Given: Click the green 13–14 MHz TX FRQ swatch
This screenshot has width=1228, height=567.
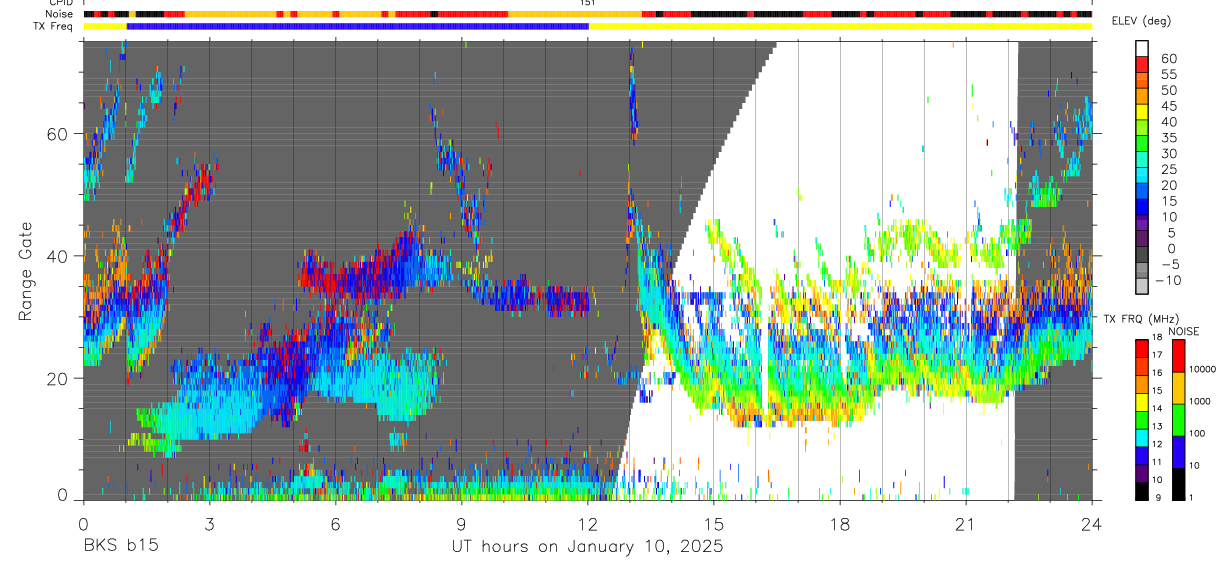Looking at the screenshot, I should 1142,418.
